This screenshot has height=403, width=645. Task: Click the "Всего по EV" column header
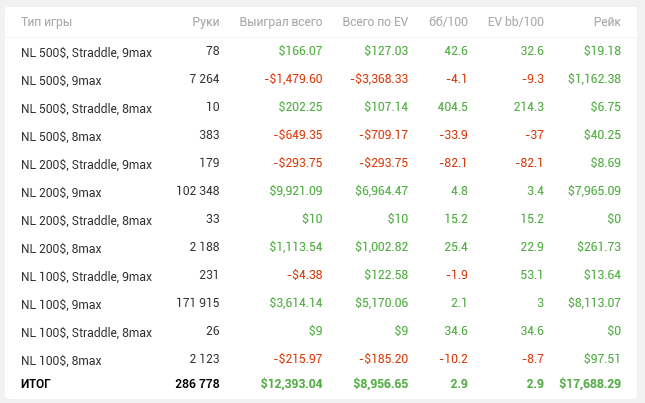(x=375, y=22)
